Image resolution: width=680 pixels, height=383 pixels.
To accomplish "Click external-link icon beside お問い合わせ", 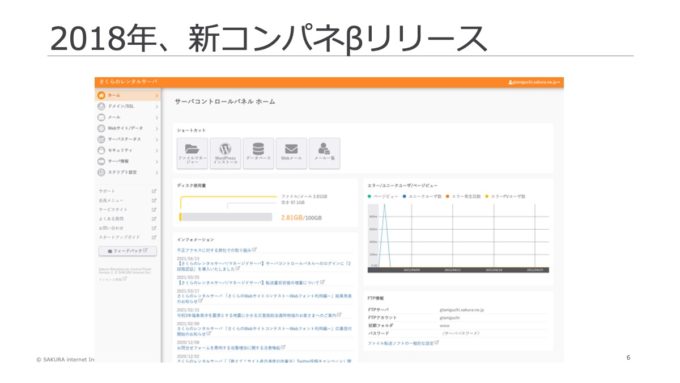I will coord(154,228).
